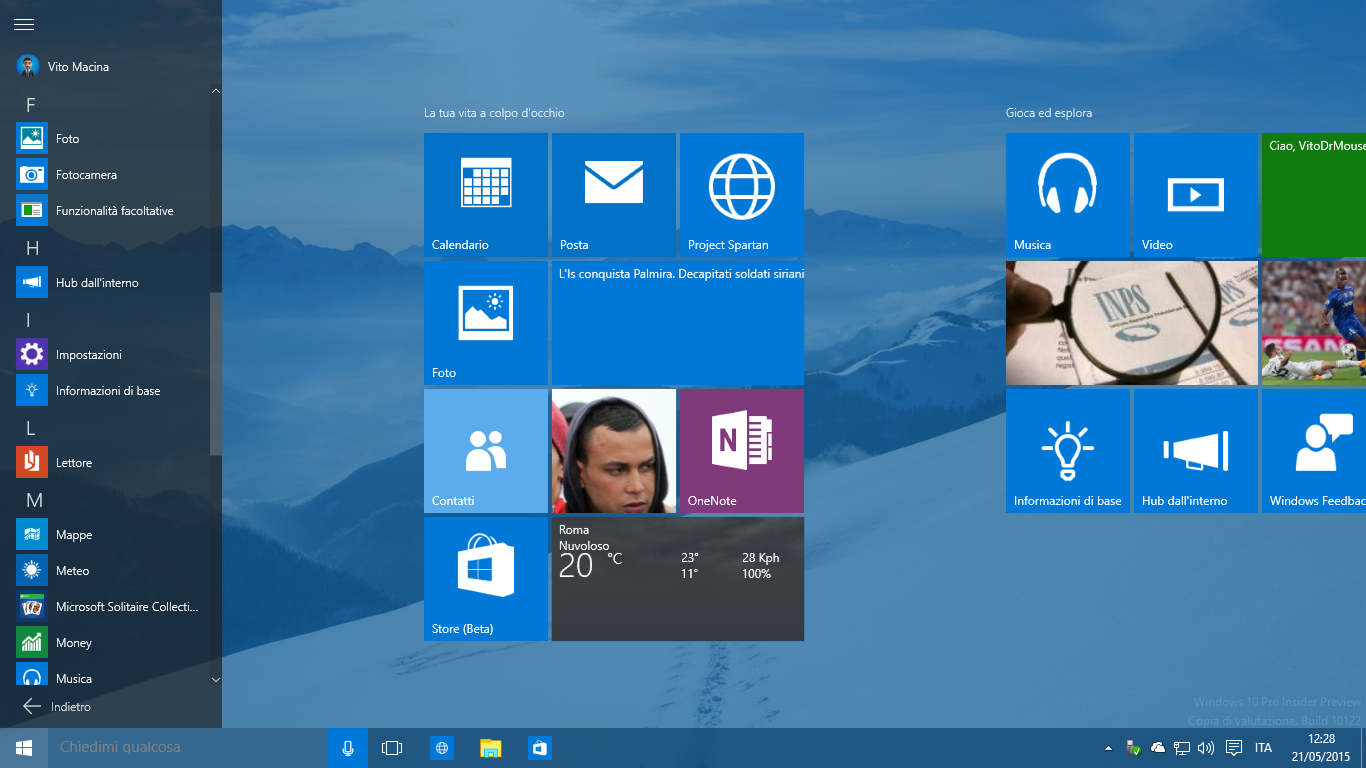Click the Chiedimi qualcosa search box
The height and width of the screenshot is (768, 1366).
click(x=188, y=748)
